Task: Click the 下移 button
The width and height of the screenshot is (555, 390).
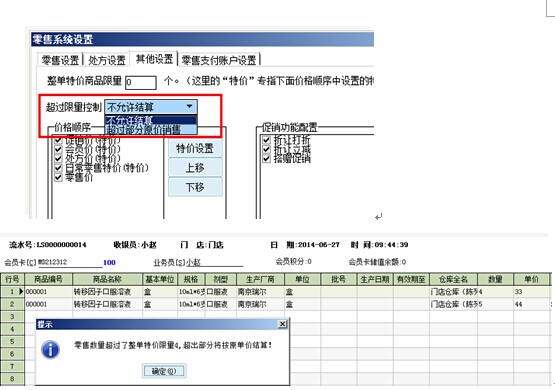Action: coord(195,187)
